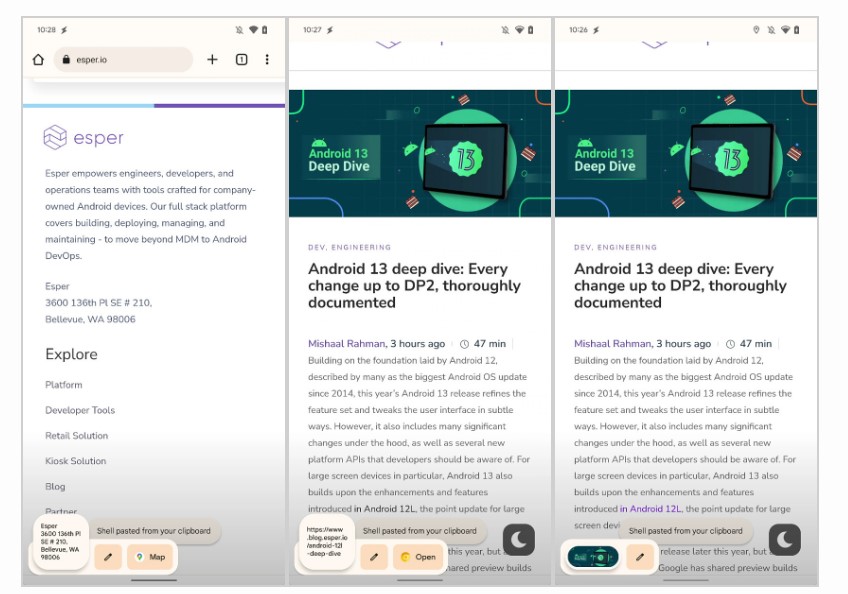Image resolution: width=848 pixels, height=594 pixels.
Task: Open a new tab with the plus icon
Action: (212, 60)
